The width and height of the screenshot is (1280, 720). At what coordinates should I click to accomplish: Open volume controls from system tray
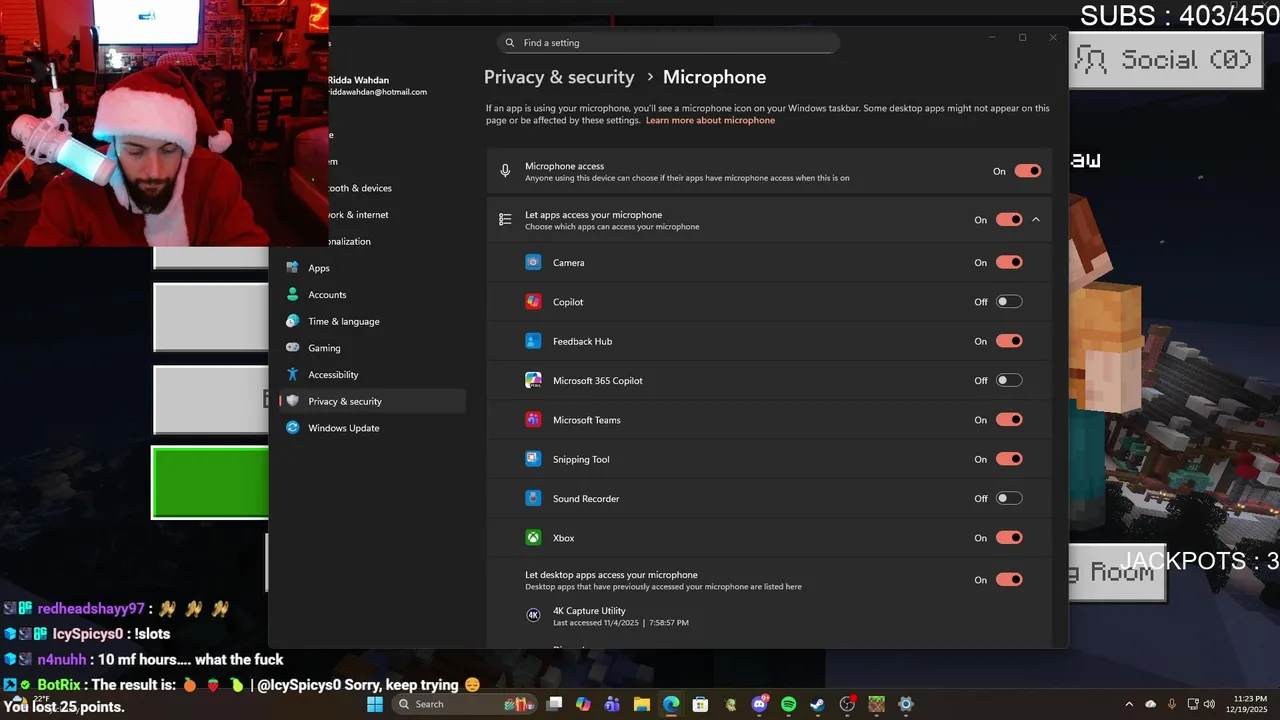tap(1209, 704)
